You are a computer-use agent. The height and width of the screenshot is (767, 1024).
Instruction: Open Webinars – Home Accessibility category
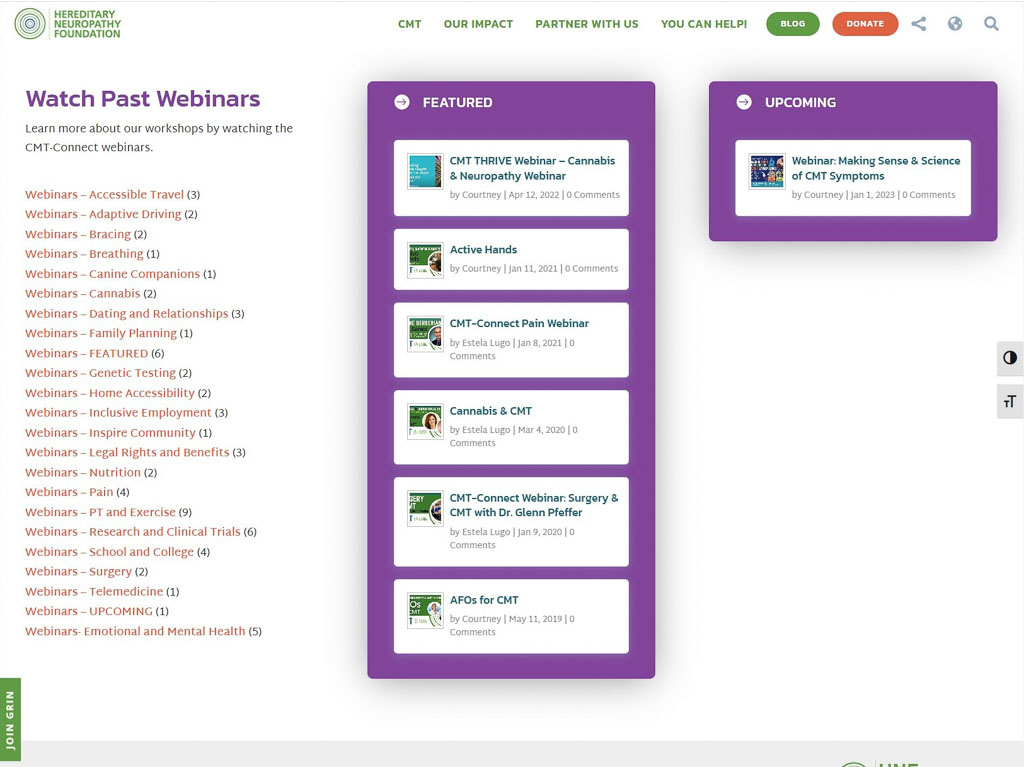[x=110, y=393]
